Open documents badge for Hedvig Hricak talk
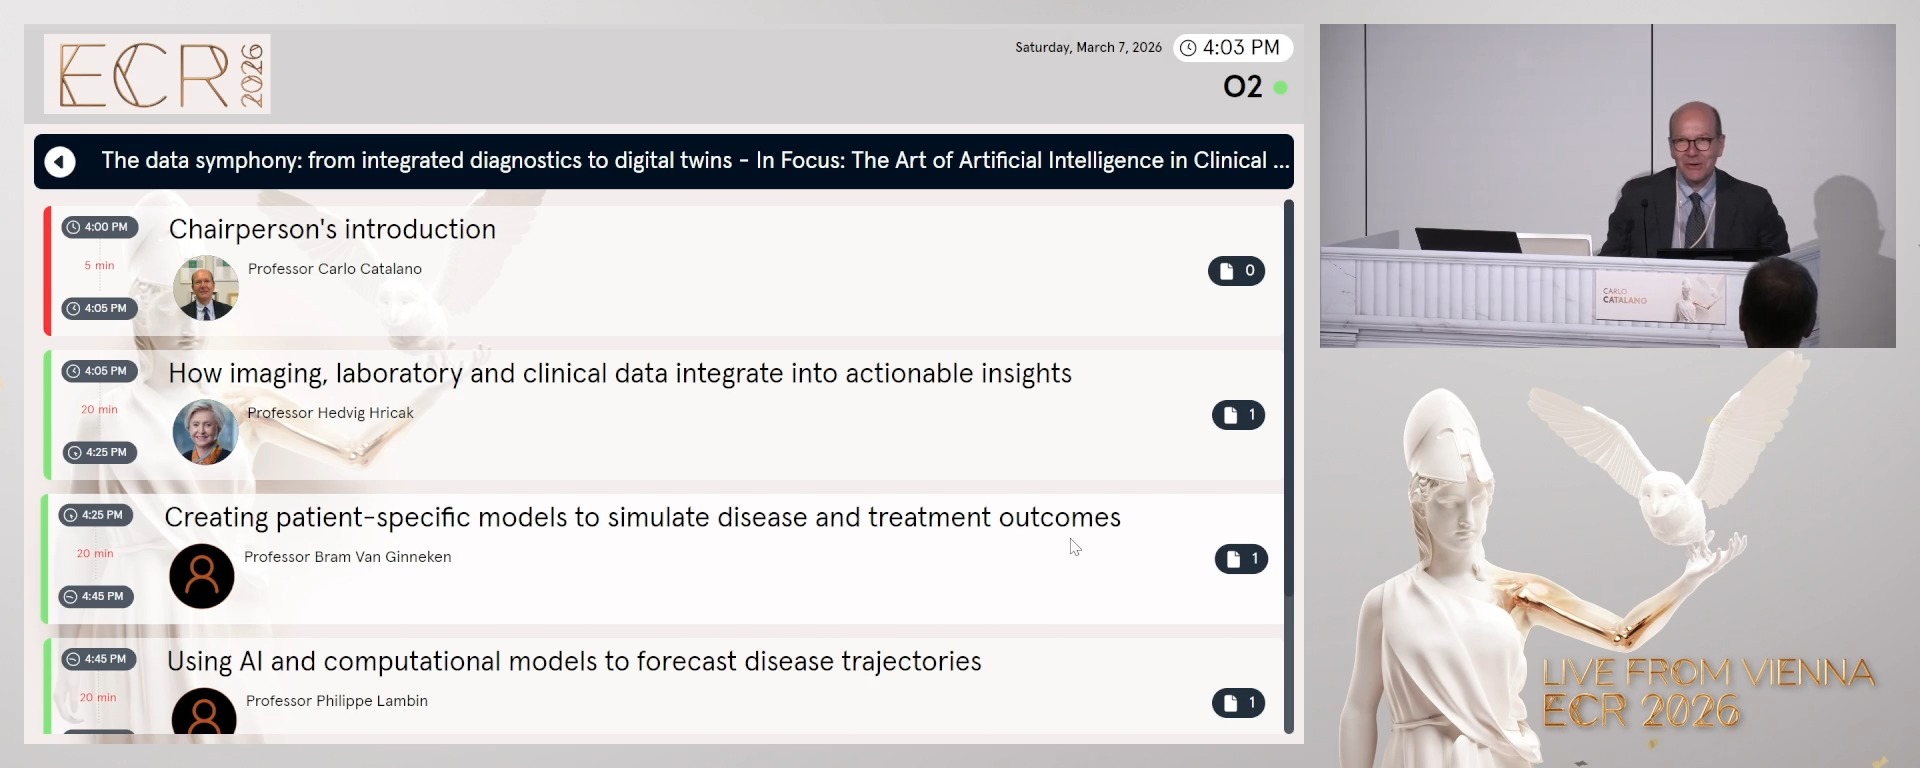 click(1238, 415)
